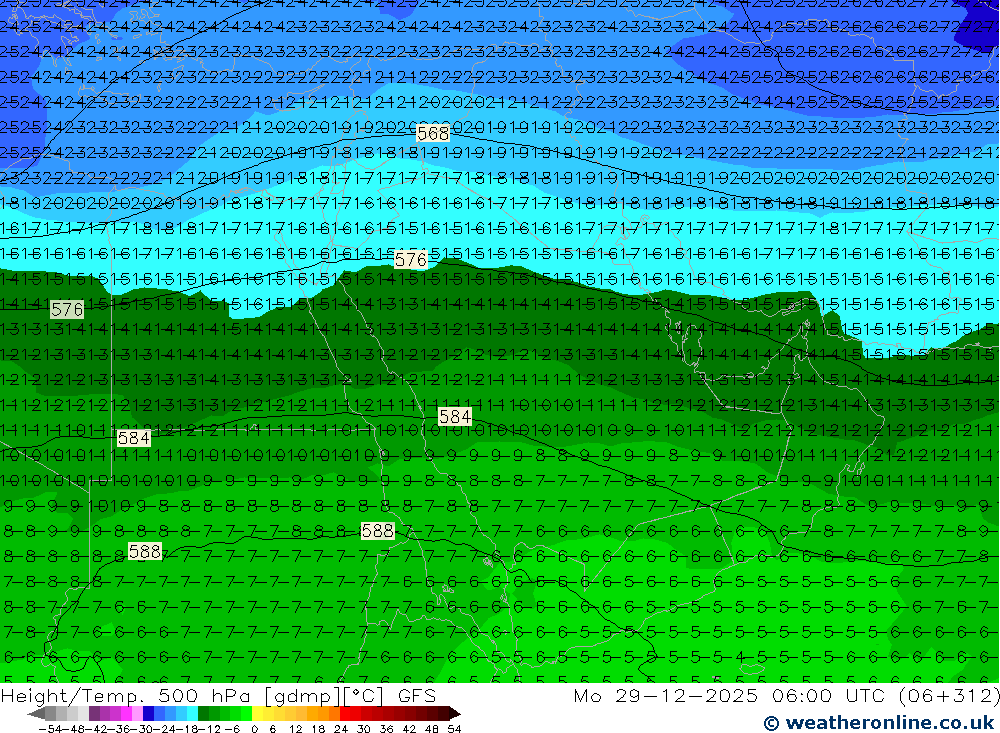Select the [°C] unit label
The image size is (1000, 733).
coord(364,697)
